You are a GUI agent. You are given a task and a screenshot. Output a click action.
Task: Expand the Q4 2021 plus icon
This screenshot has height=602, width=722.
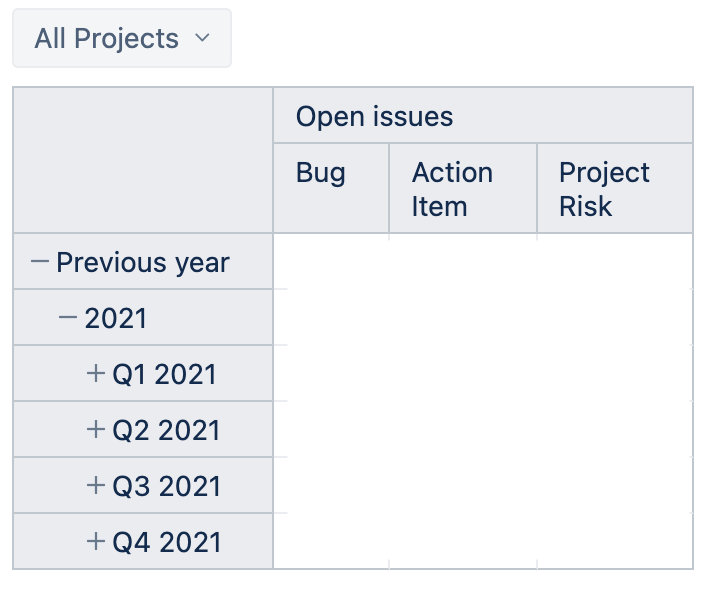click(x=96, y=542)
